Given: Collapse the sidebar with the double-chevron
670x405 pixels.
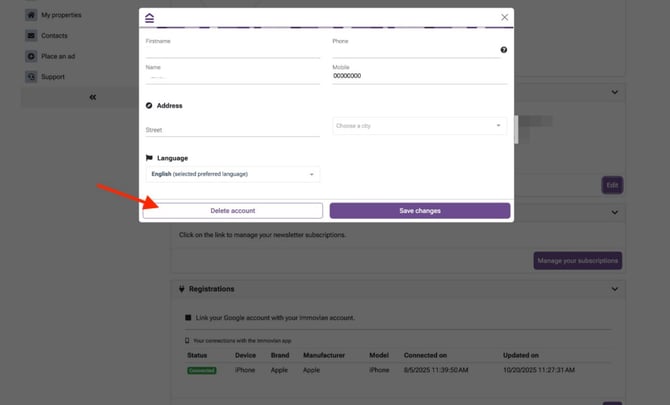Looking at the screenshot, I should [93, 97].
